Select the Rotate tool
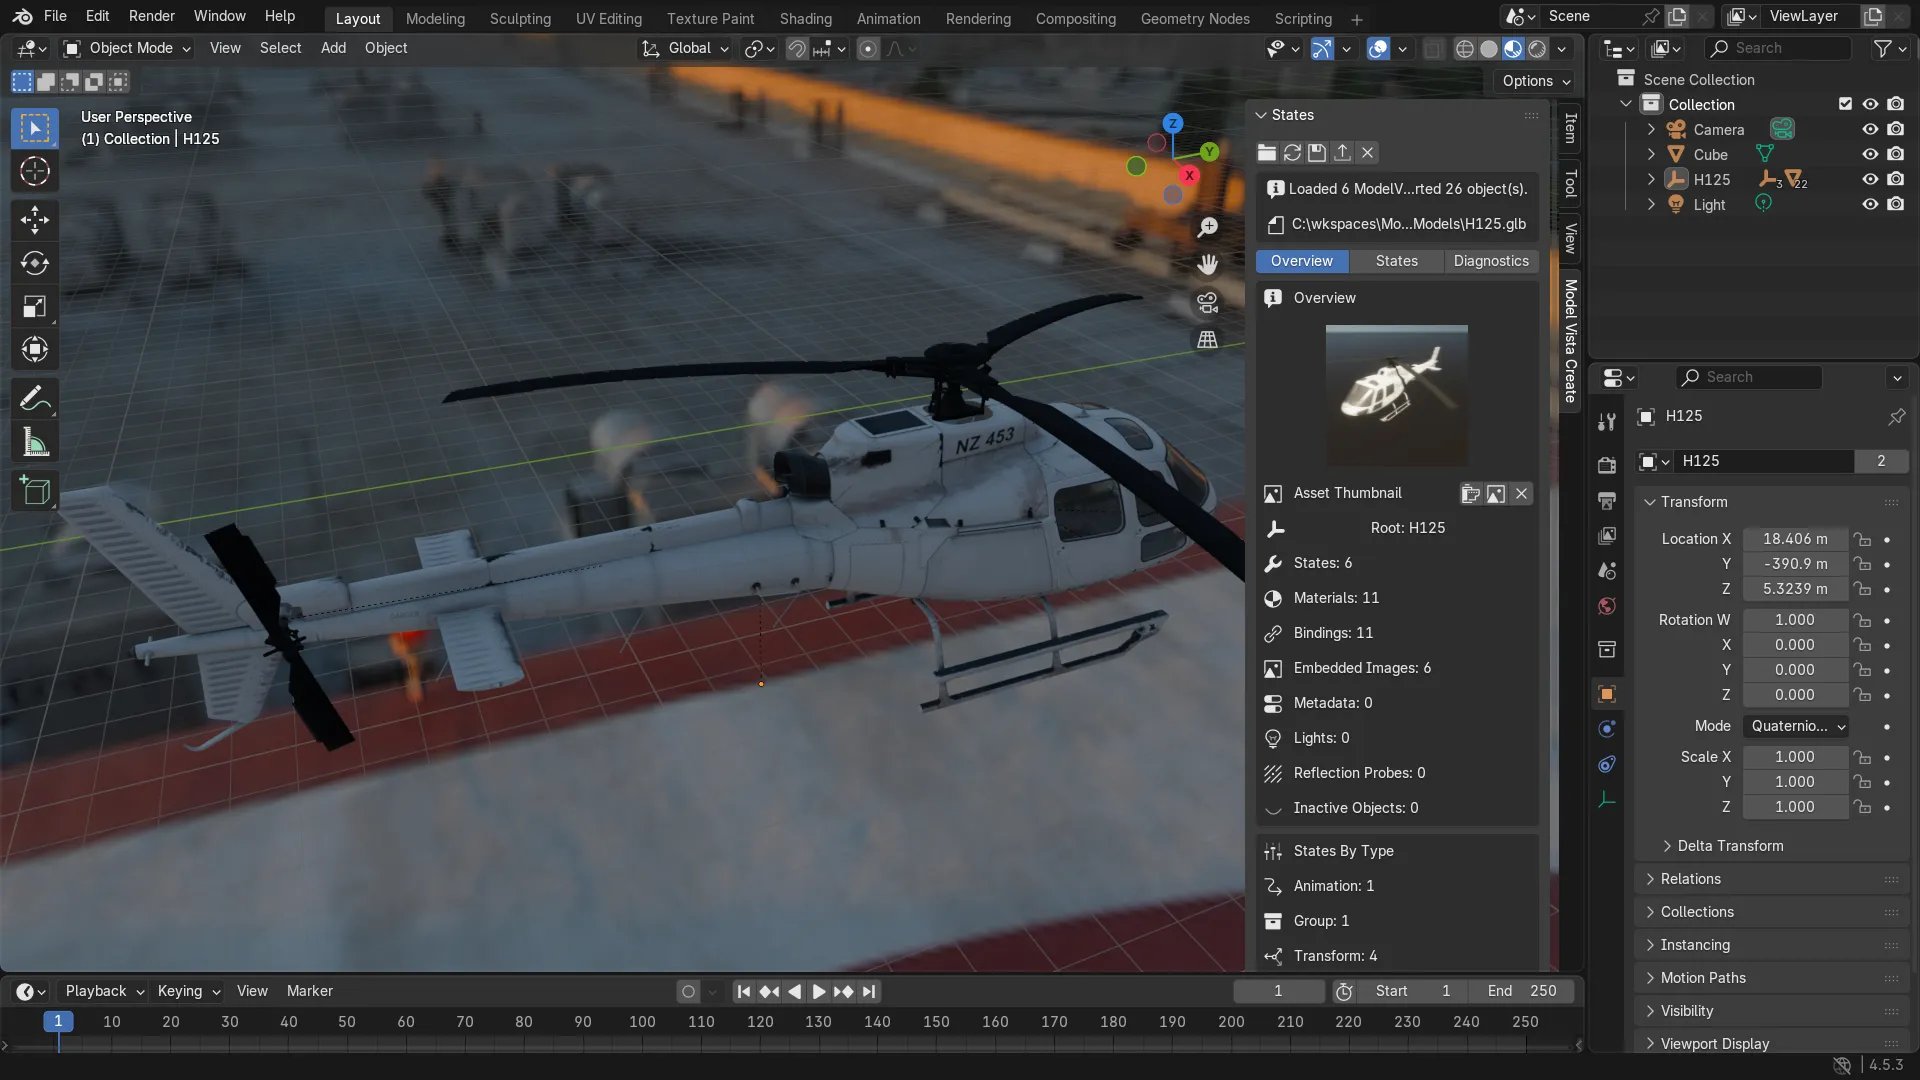The height and width of the screenshot is (1080, 1920). tap(35, 263)
